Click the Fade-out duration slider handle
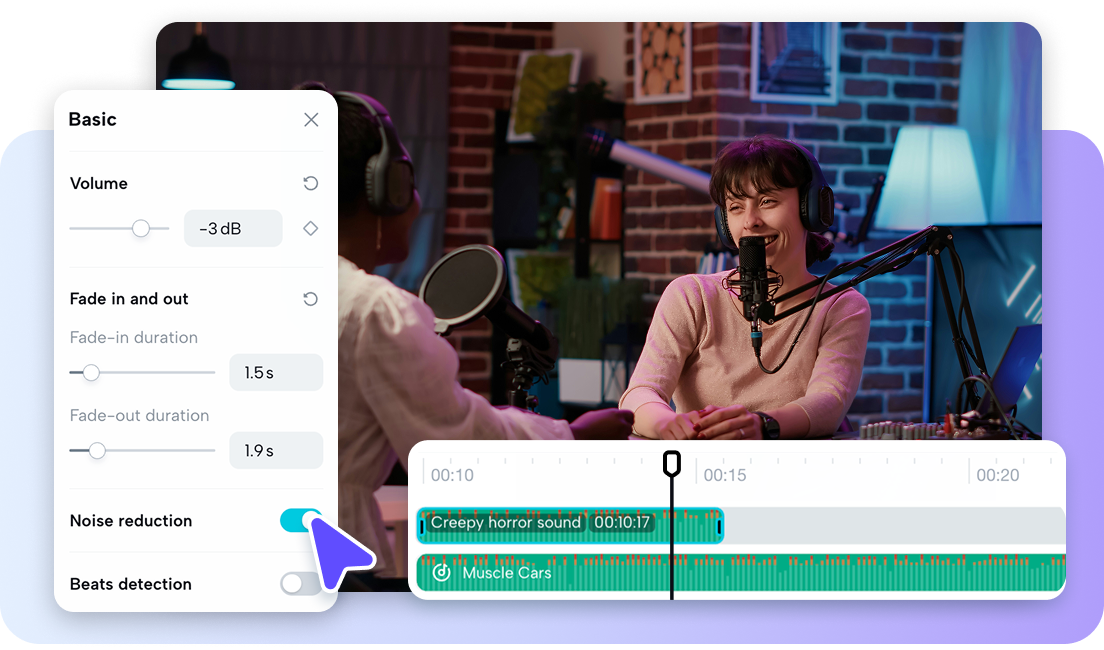1104x650 pixels. pyautogui.click(x=97, y=451)
